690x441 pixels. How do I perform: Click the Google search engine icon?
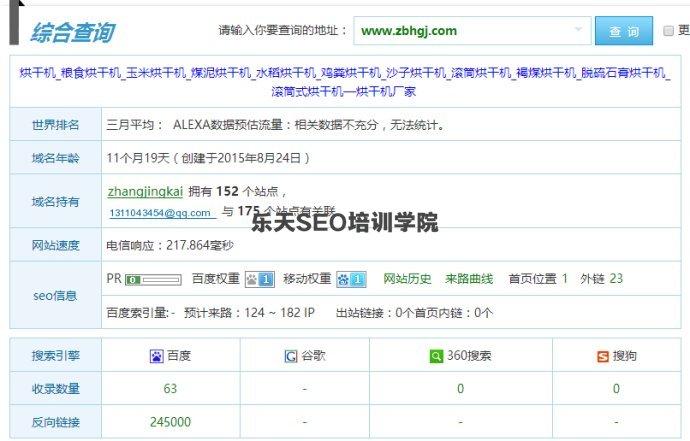click(x=291, y=356)
